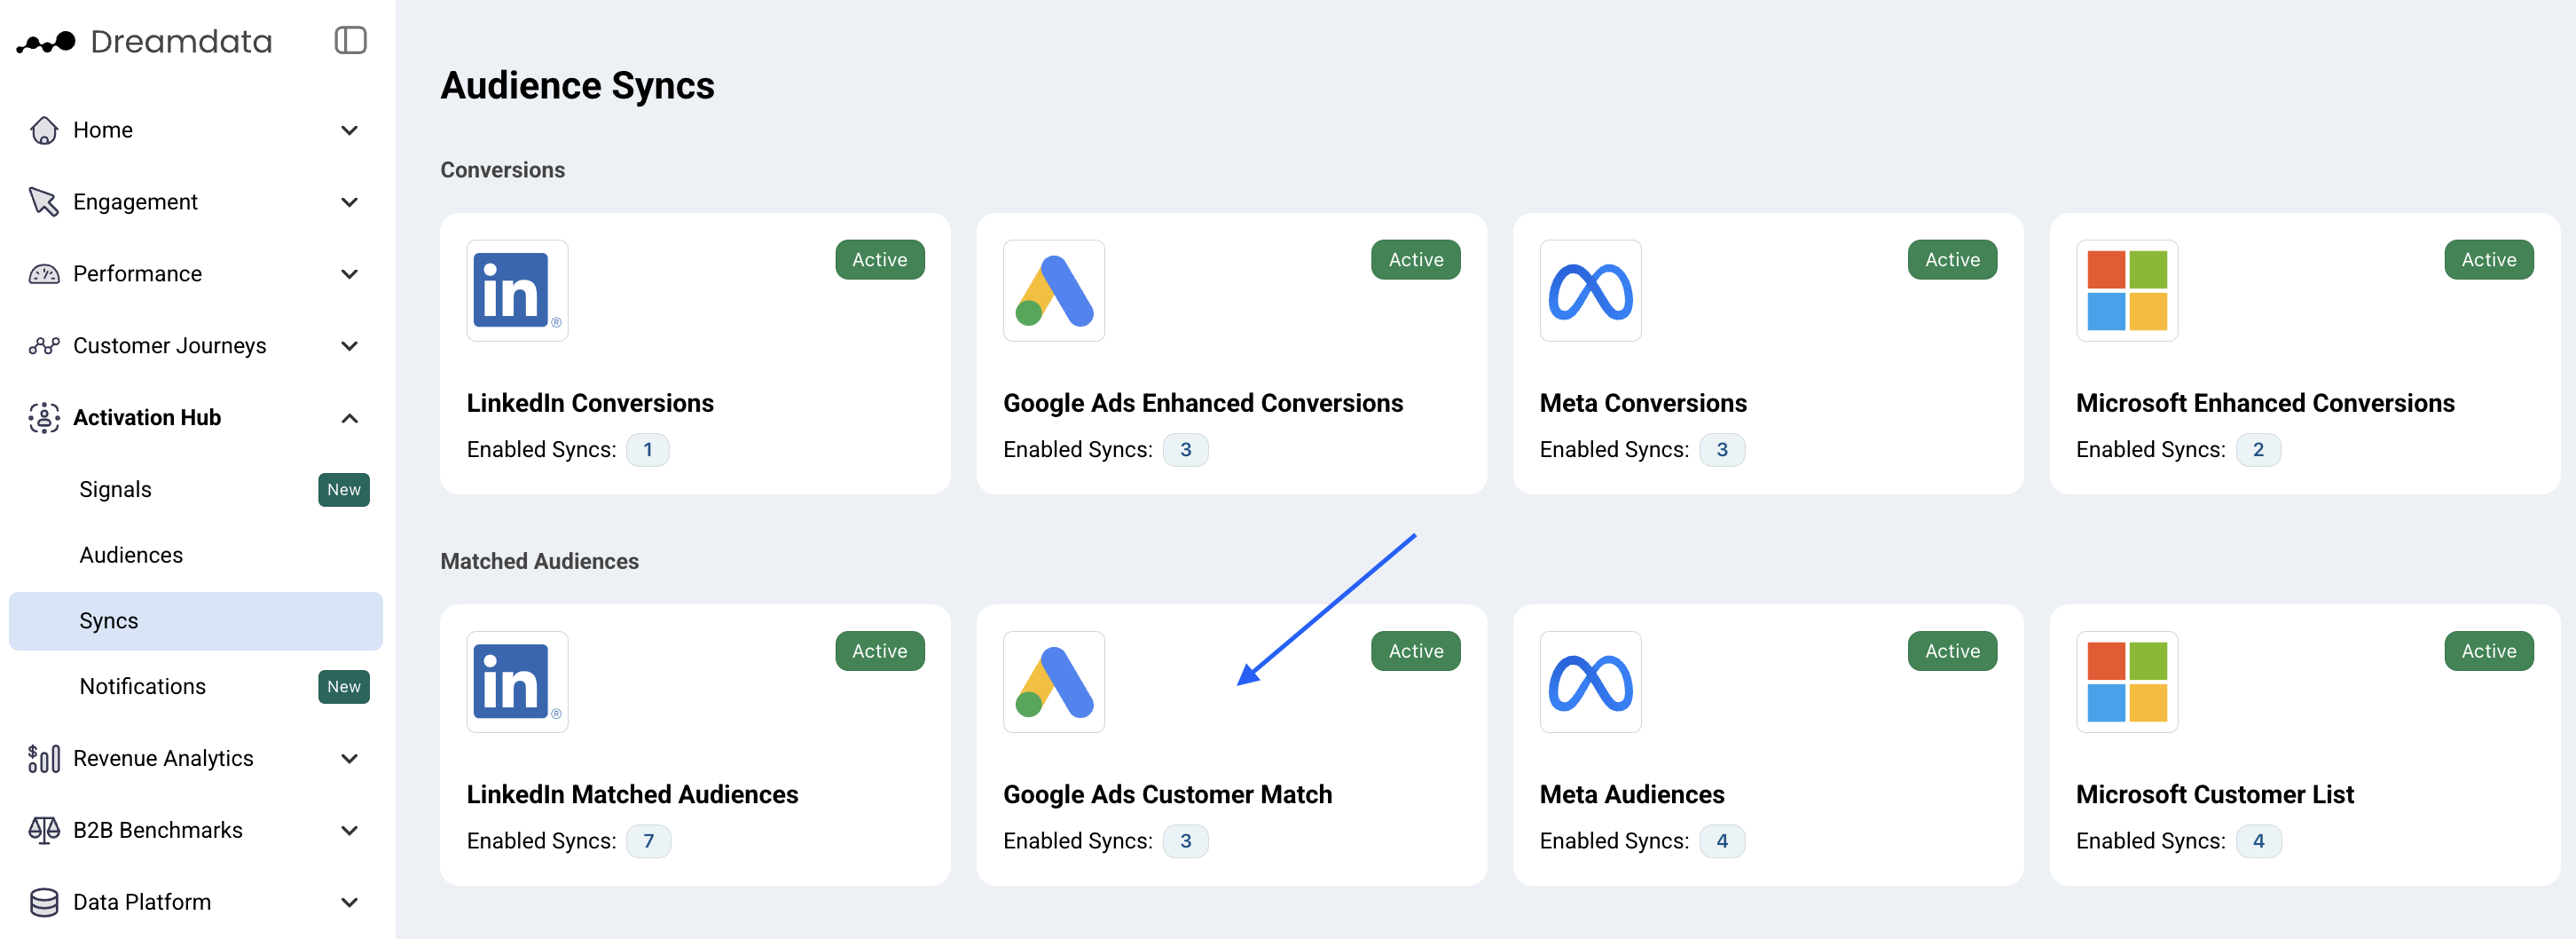This screenshot has height=939, width=2576.
Task: Click the Customer Journeys path icon
Action: point(44,346)
